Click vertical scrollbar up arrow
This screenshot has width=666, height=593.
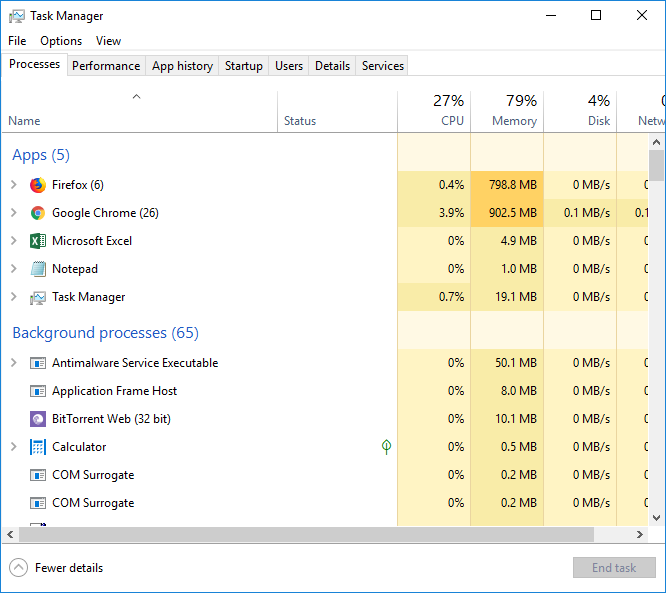(656, 142)
